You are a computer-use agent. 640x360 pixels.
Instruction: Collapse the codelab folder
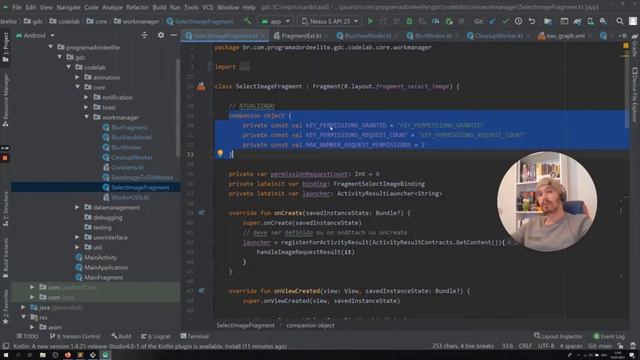(x=69, y=67)
